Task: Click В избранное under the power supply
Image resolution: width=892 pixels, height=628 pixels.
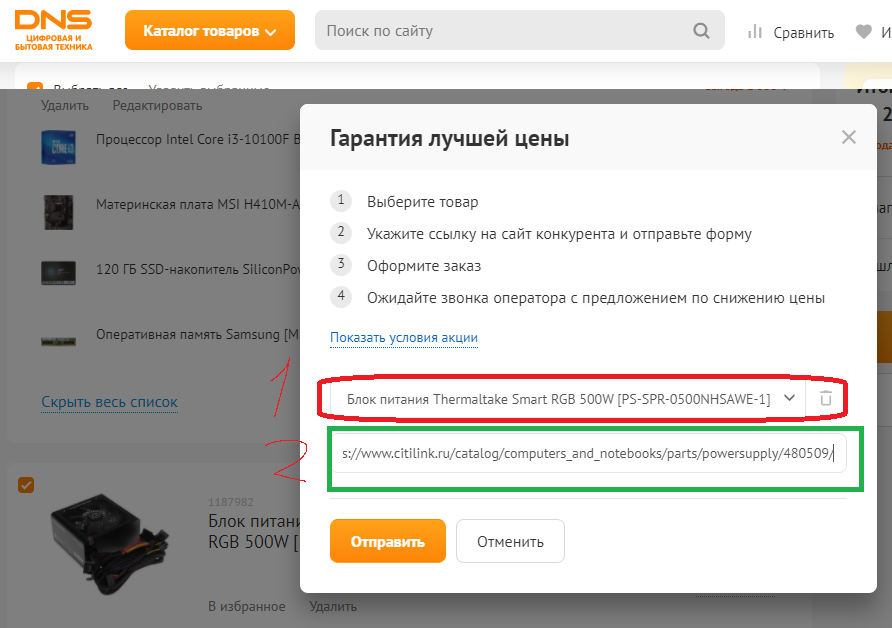Action: click(x=246, y=606)
